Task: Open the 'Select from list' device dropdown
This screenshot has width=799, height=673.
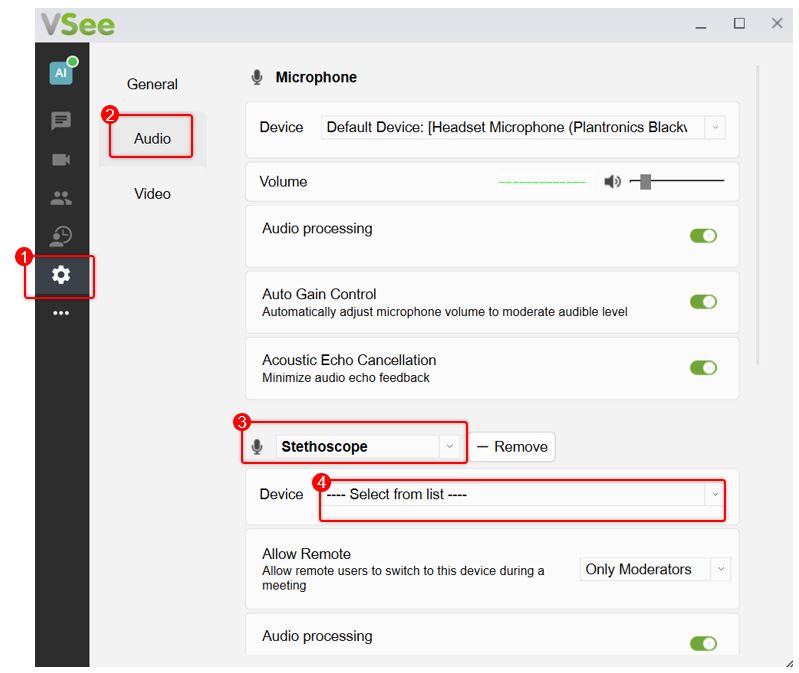Action: pyautogui.click(x=523, y=494)
